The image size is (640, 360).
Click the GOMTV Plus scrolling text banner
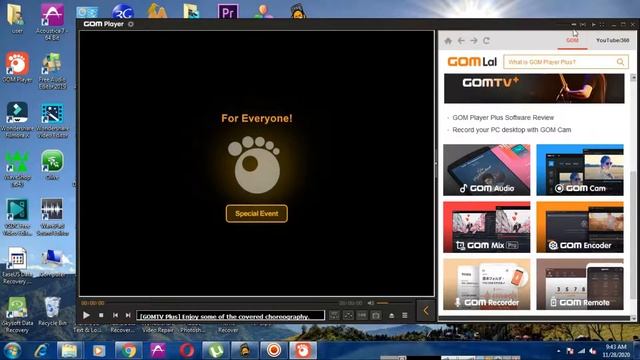231,316
